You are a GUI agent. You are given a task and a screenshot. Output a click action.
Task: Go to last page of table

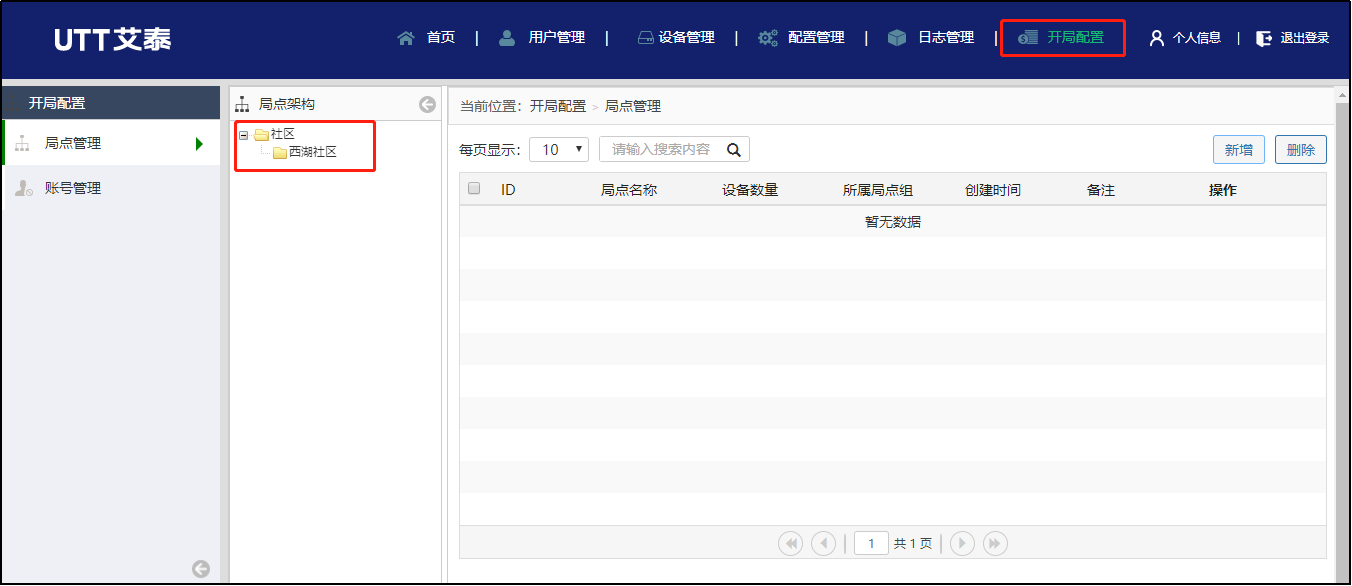(995, 543)
